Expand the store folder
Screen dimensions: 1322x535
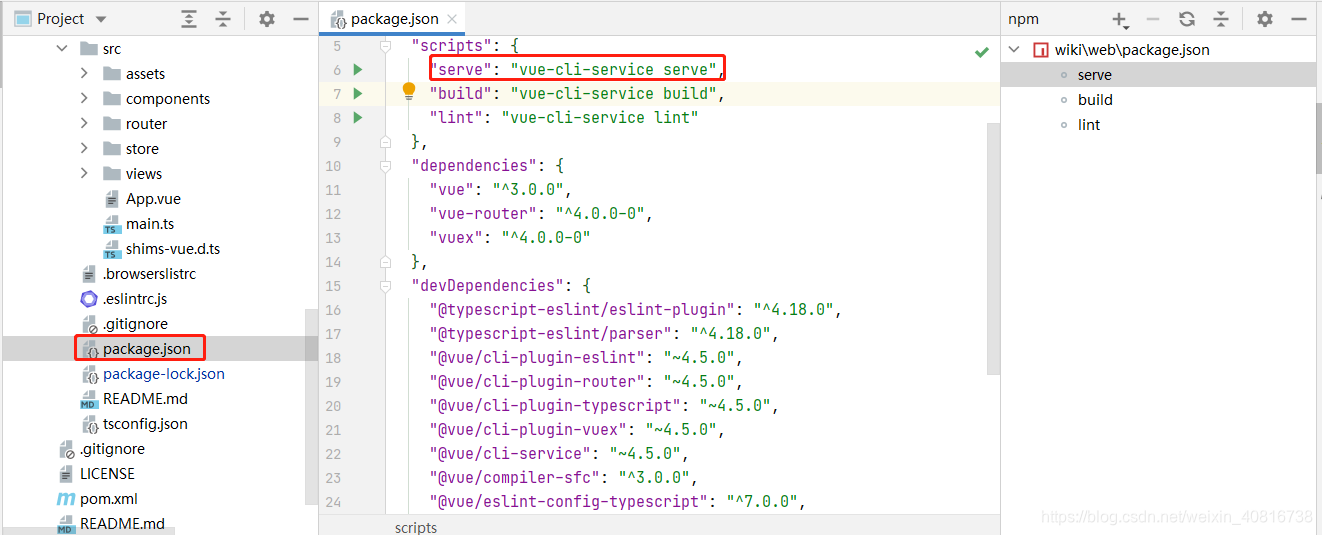click(85, 149)
